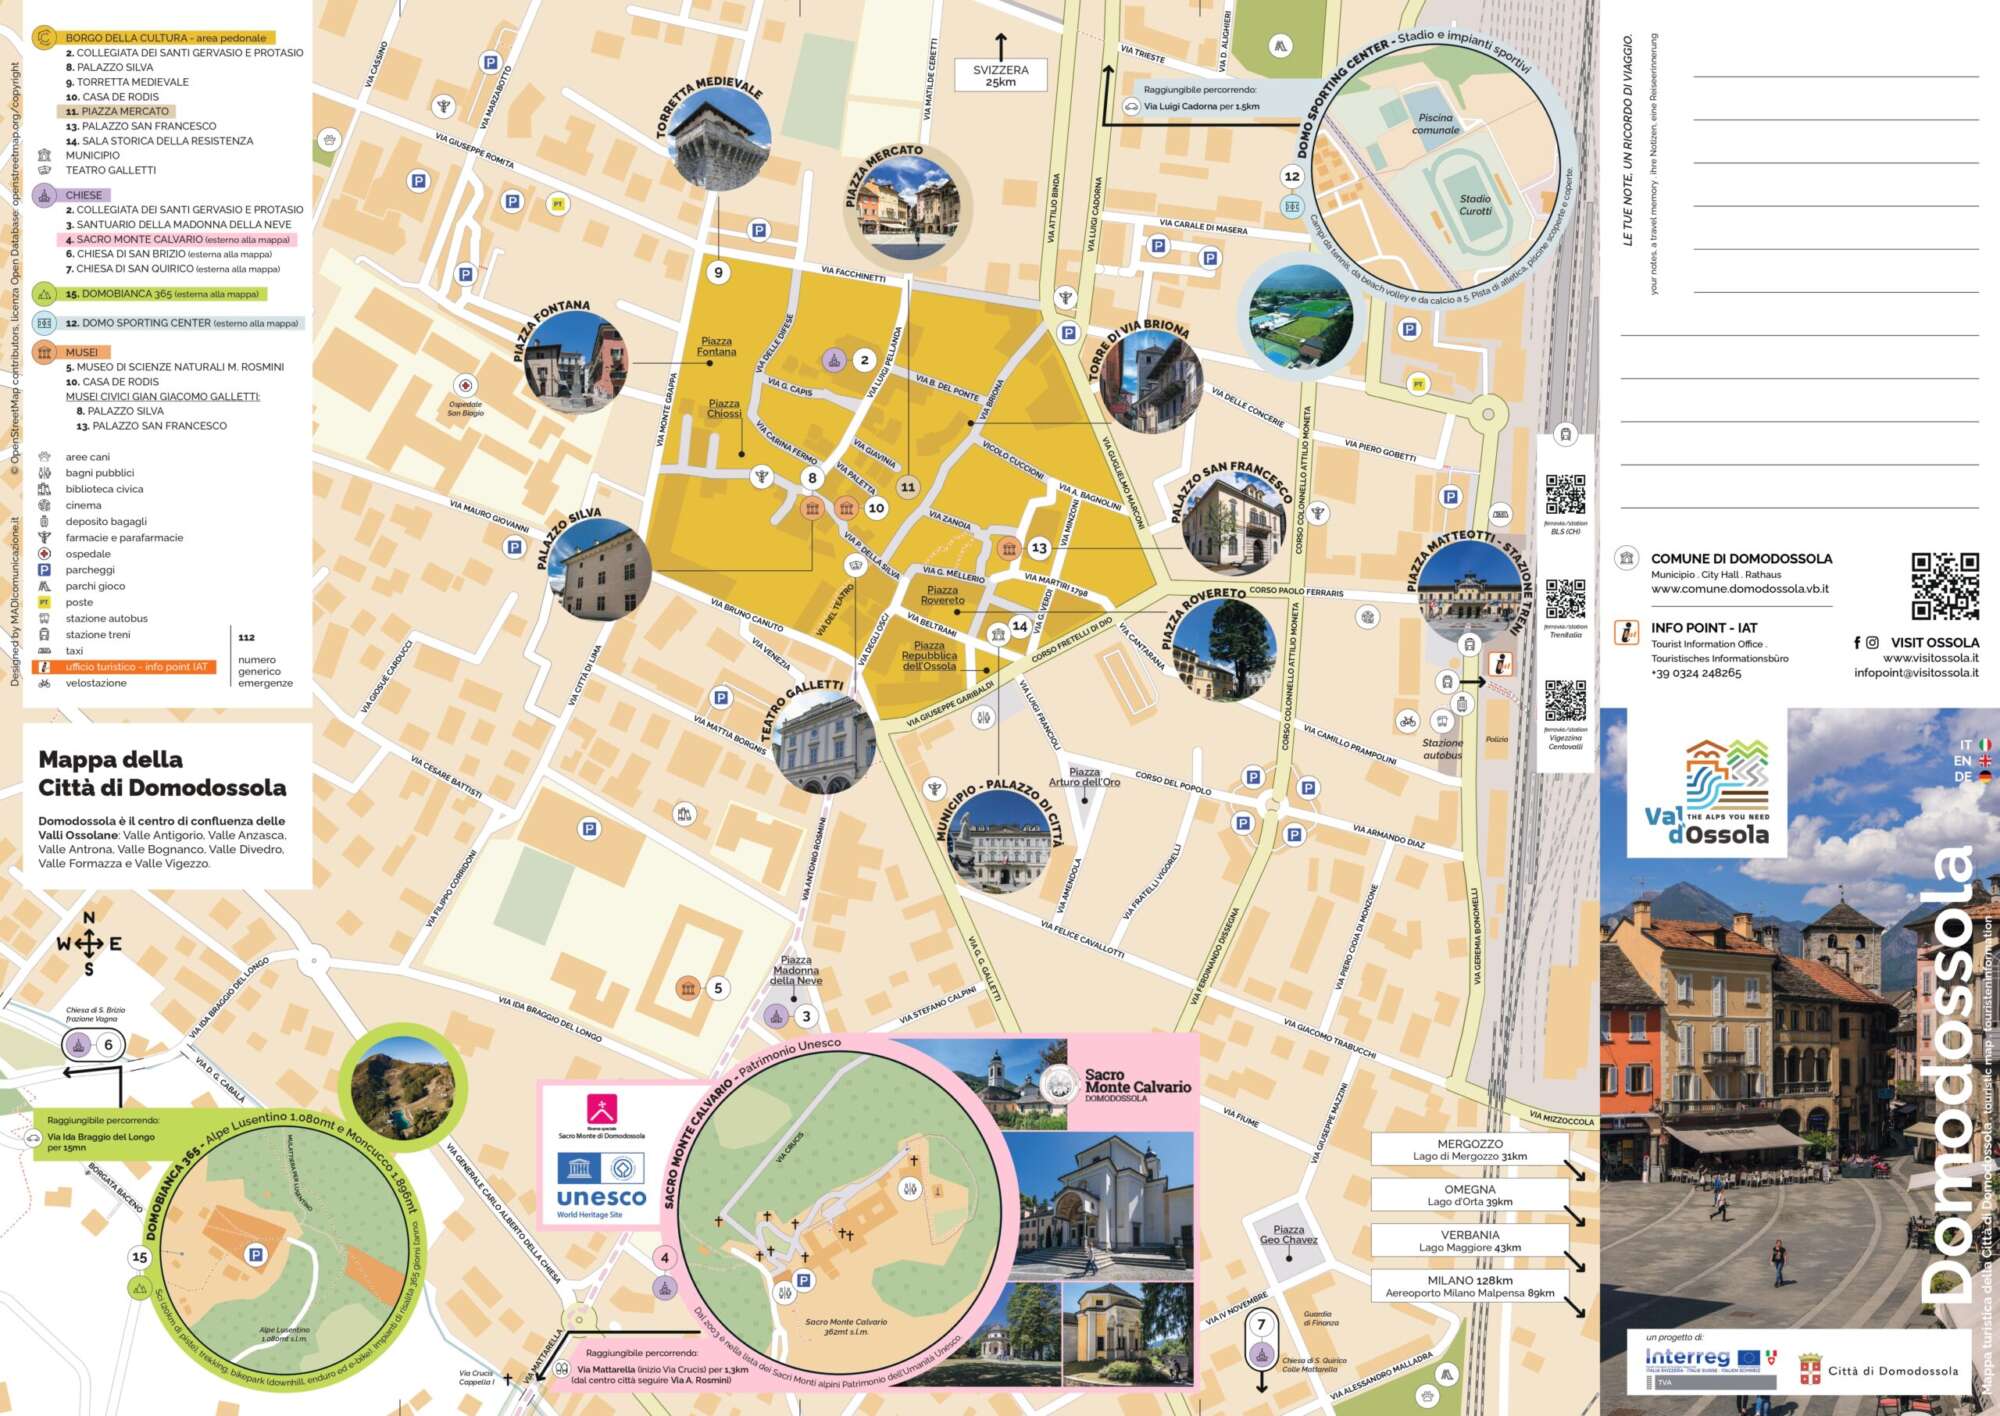Open the Palazzo San Francesco photo
Screen dimensions: 2000x1416
[1234, 523]
